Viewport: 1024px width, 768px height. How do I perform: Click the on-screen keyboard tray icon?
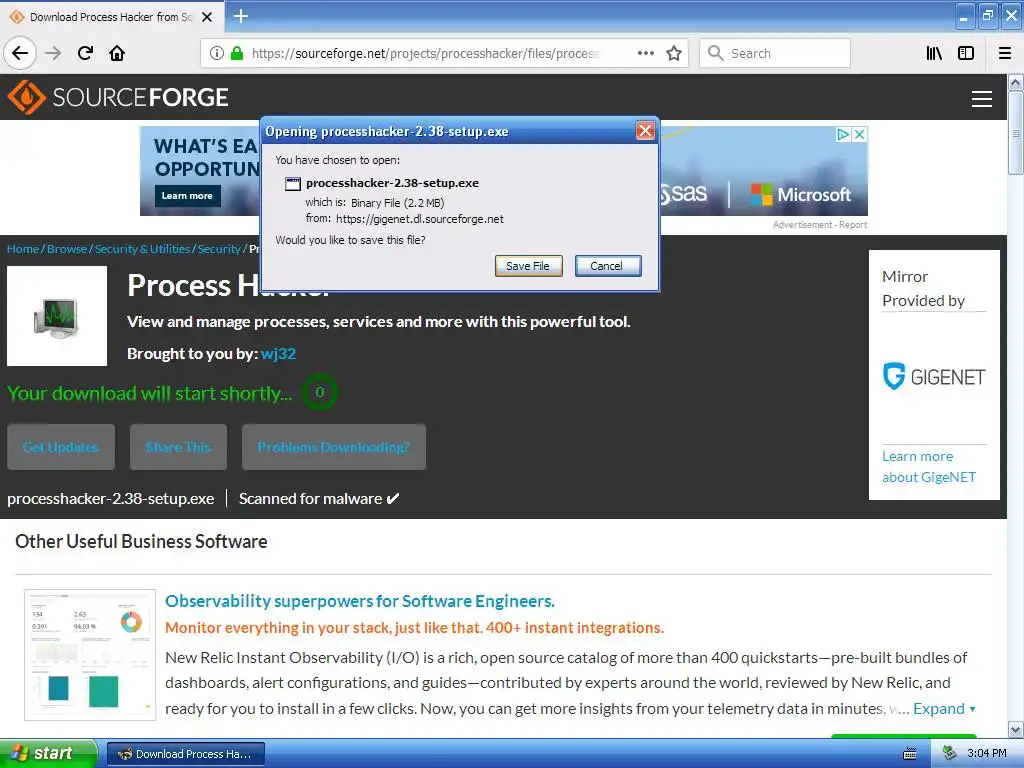[x=909, y=754]
